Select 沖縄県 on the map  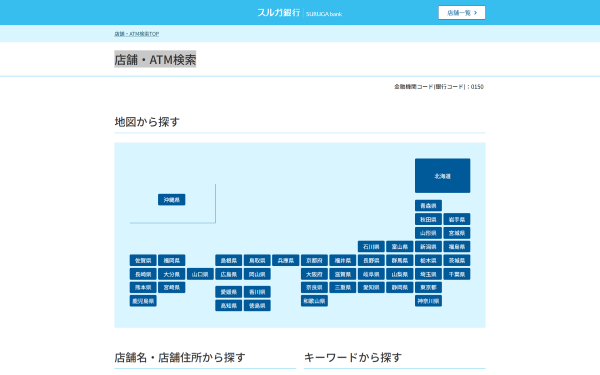point(171,200)
